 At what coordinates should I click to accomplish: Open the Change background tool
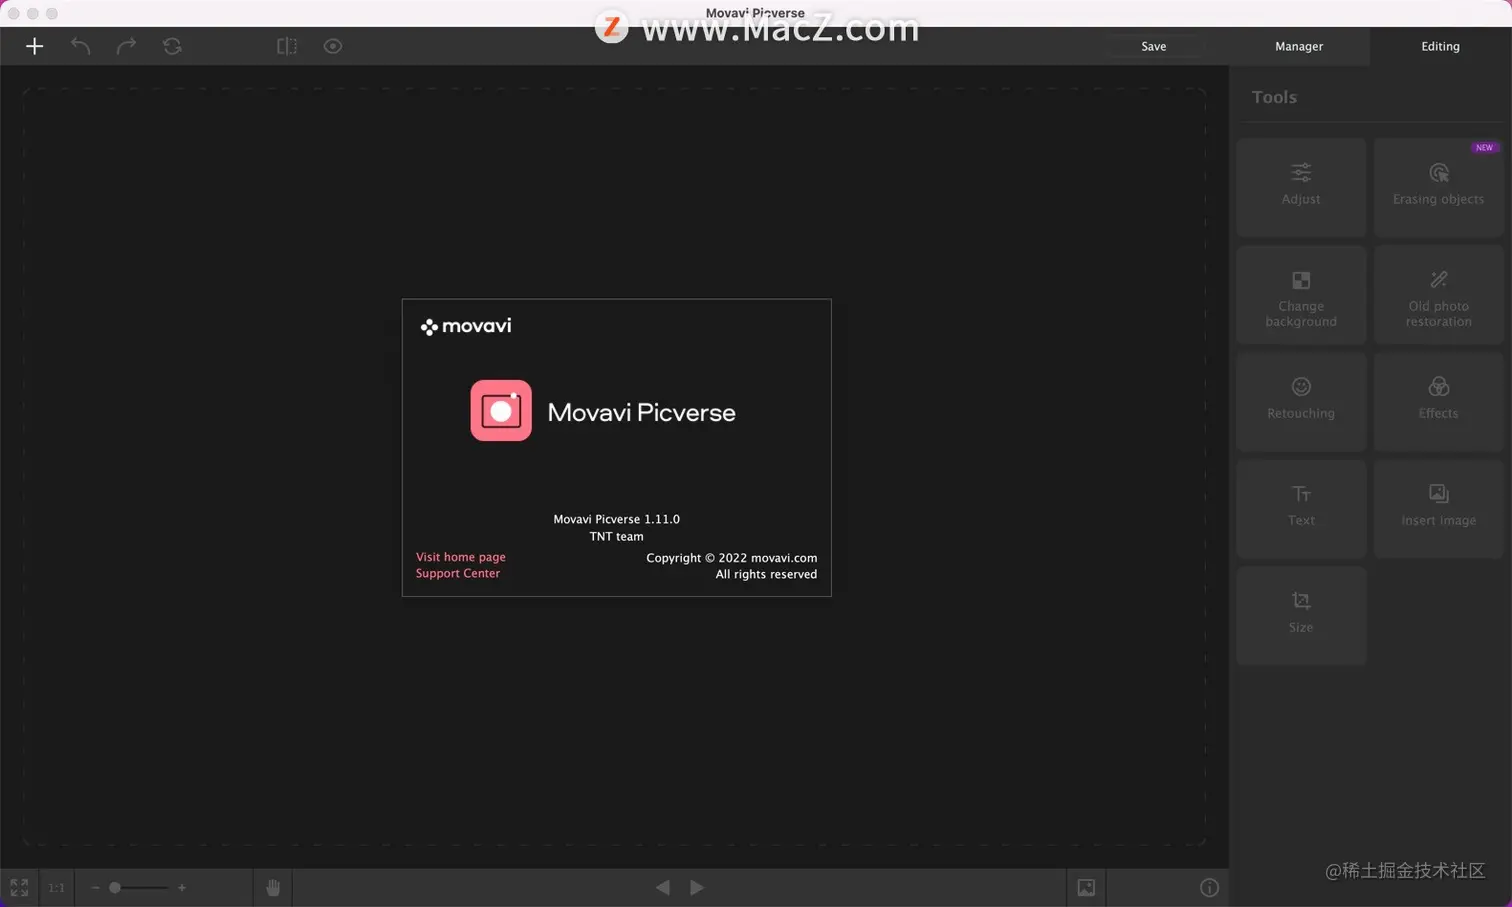pyautogui.click(x=1301, y=295)
